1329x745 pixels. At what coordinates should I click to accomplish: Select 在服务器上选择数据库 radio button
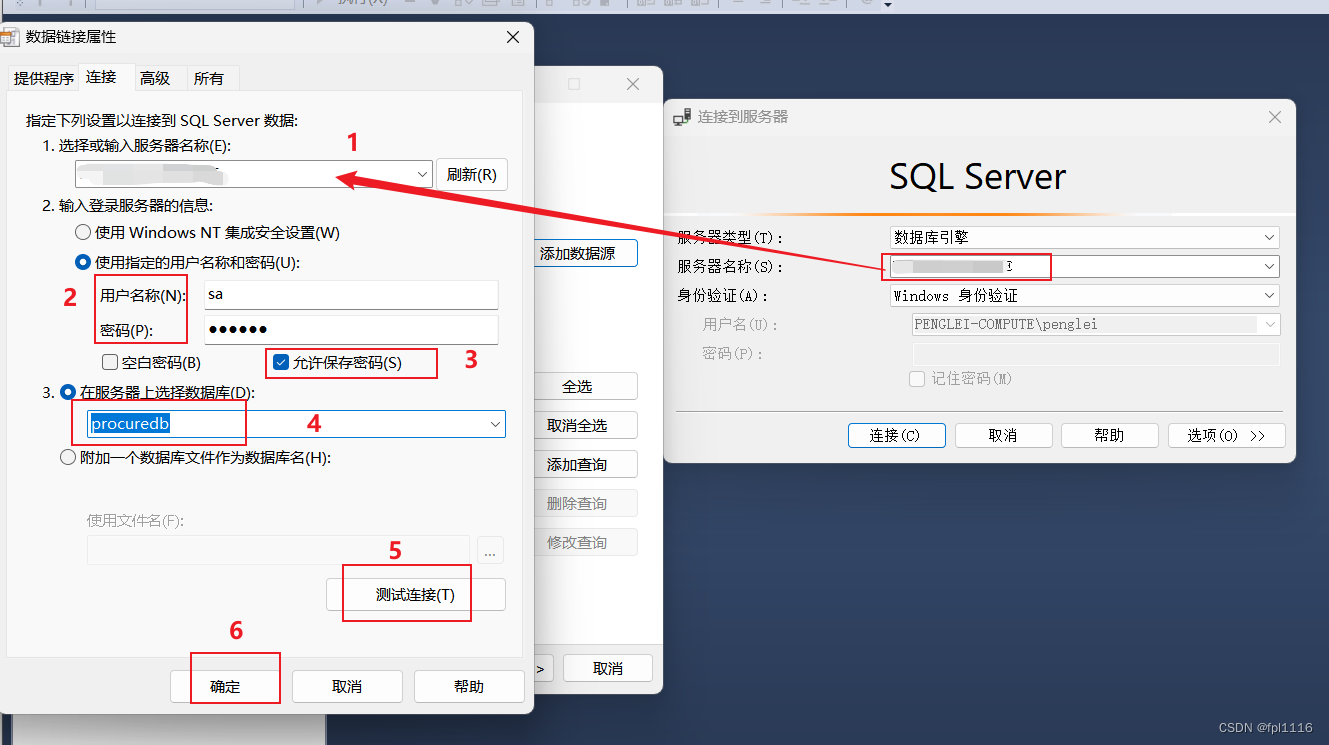coord(68,393)
